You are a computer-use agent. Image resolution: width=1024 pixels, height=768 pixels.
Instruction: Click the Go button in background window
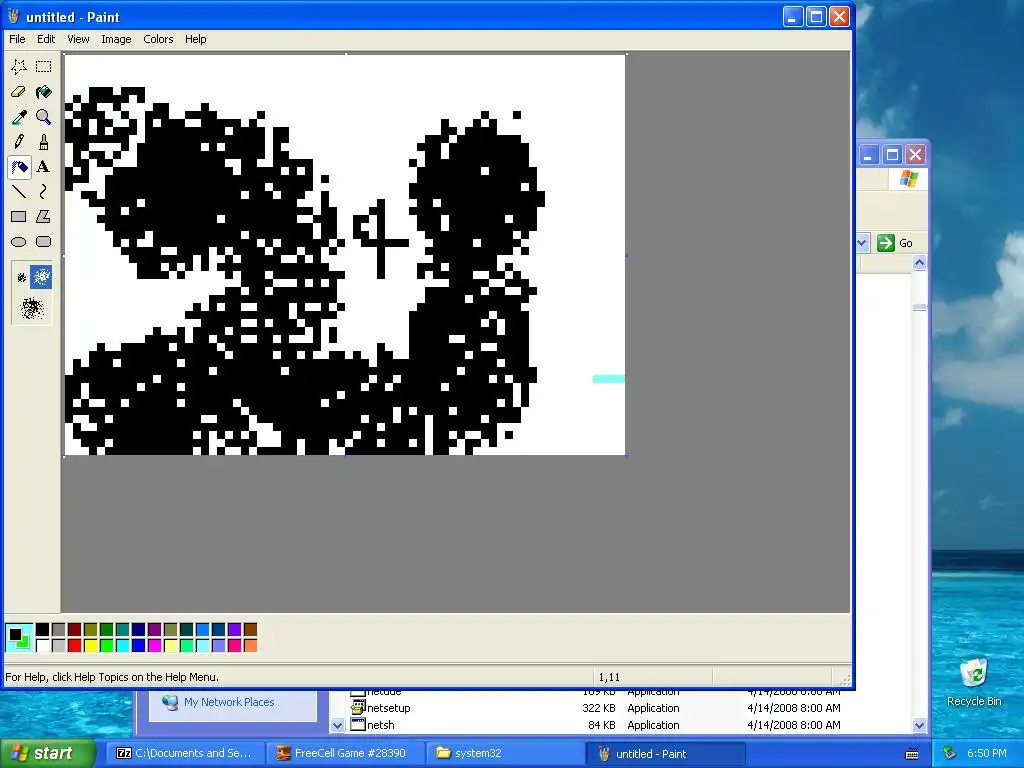tap(895, 243)
